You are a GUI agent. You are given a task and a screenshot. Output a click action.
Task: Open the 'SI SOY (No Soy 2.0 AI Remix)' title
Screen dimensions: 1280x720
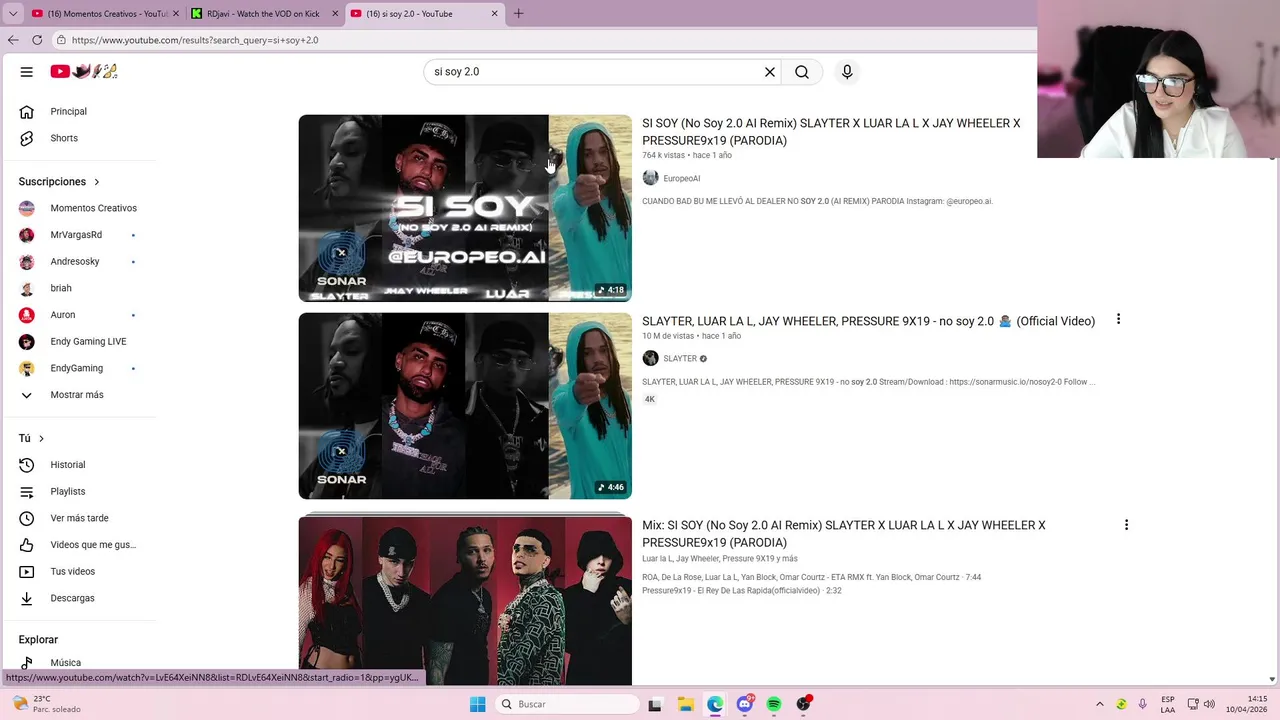click(x=831, y=132)
